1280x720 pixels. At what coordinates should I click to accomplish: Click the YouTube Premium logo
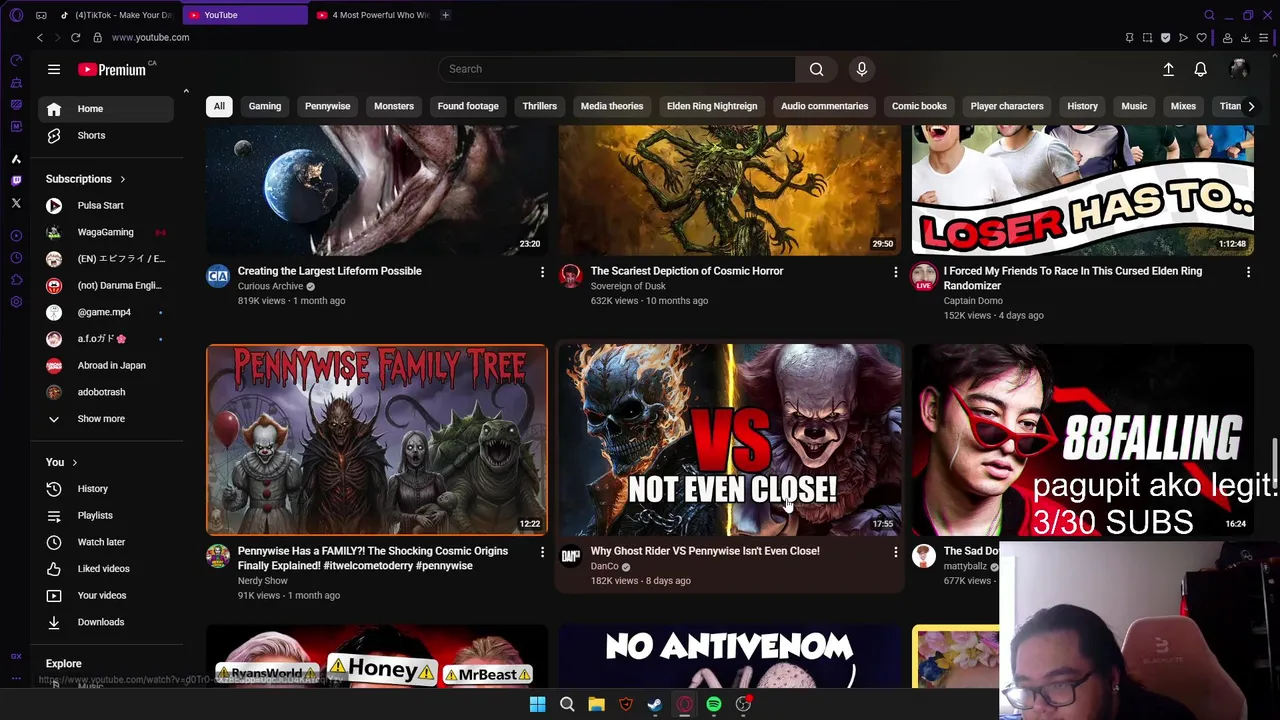[x=113, y=69]
